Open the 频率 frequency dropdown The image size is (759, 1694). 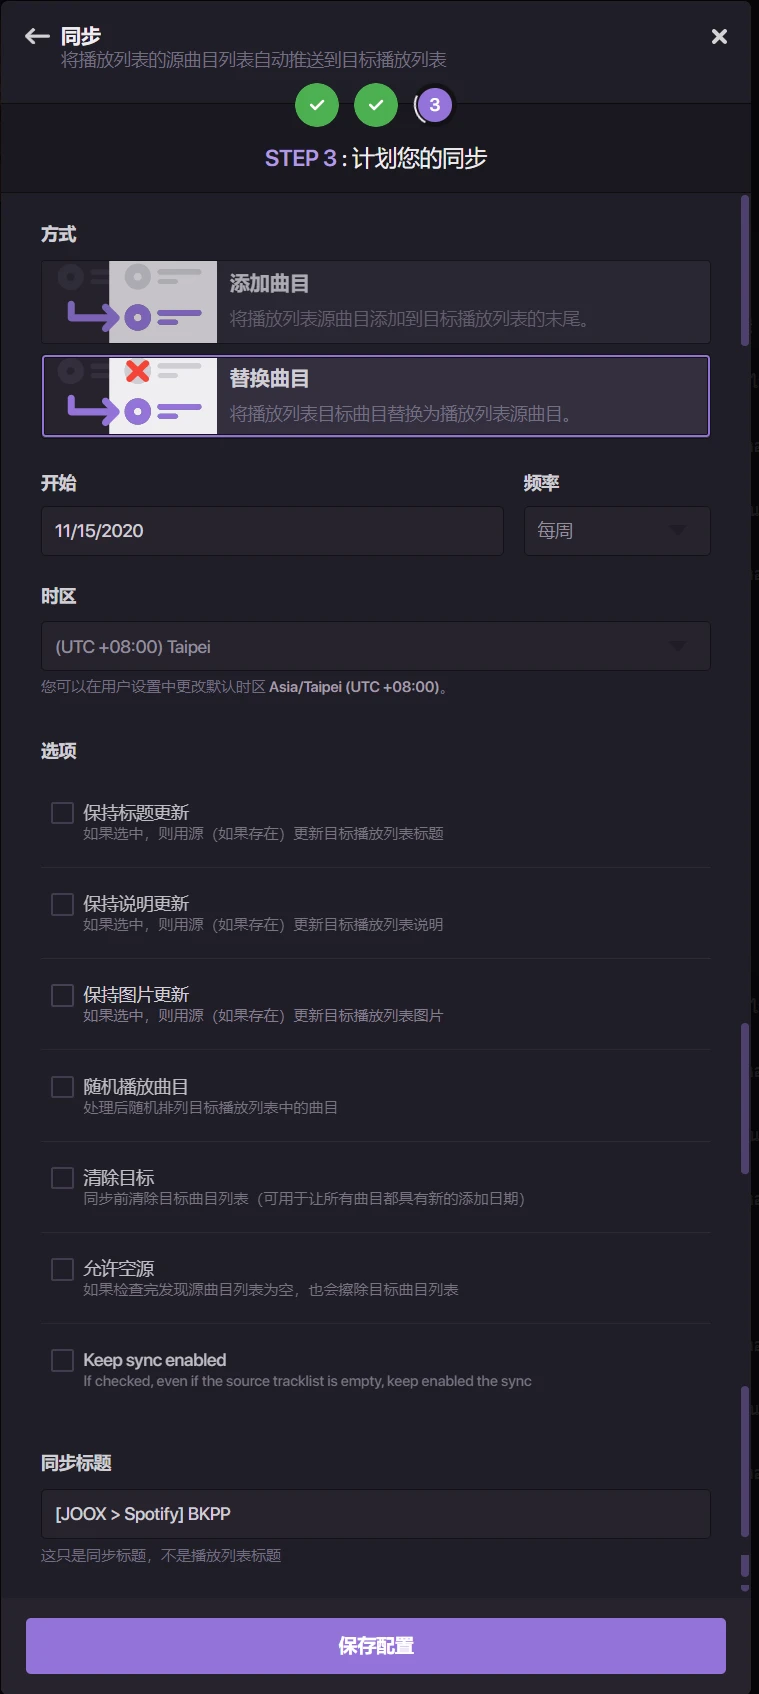617,531
